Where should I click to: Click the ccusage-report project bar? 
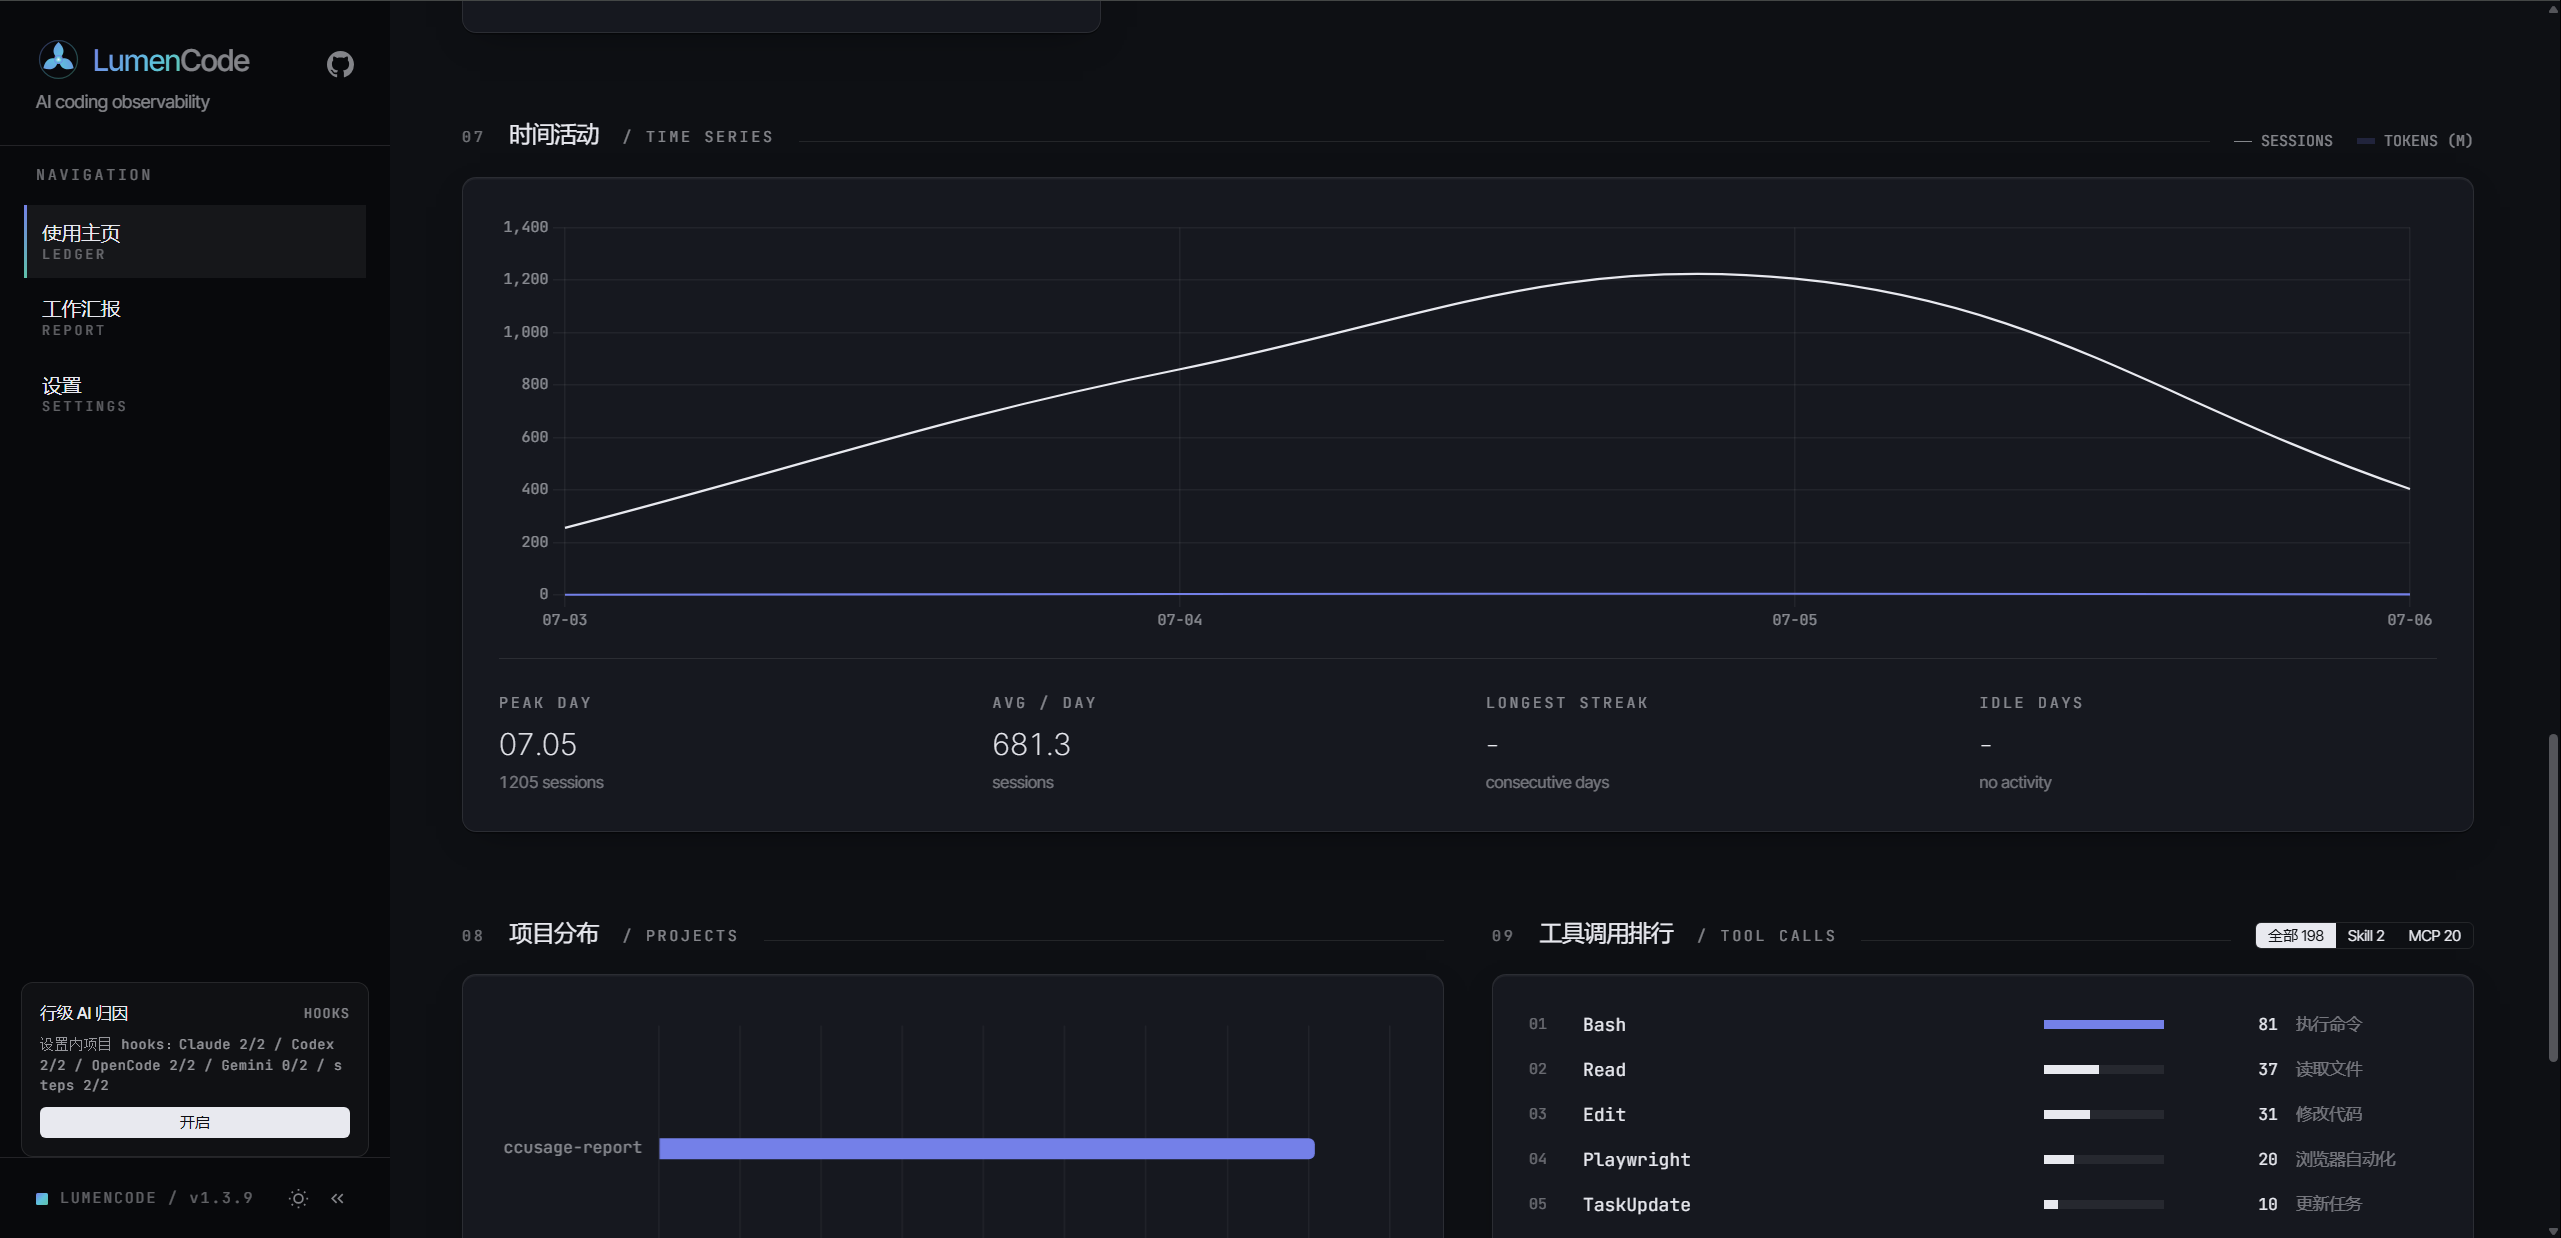point(986,1148)
